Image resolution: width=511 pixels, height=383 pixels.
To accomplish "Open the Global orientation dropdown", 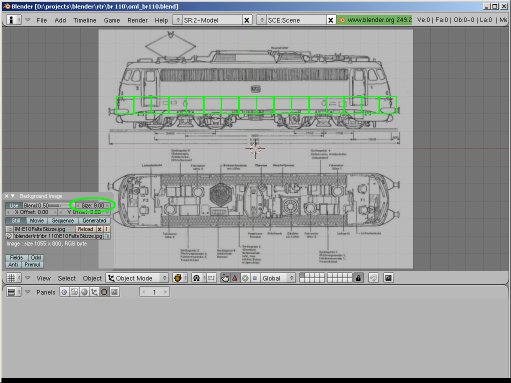I will point(278,278).
